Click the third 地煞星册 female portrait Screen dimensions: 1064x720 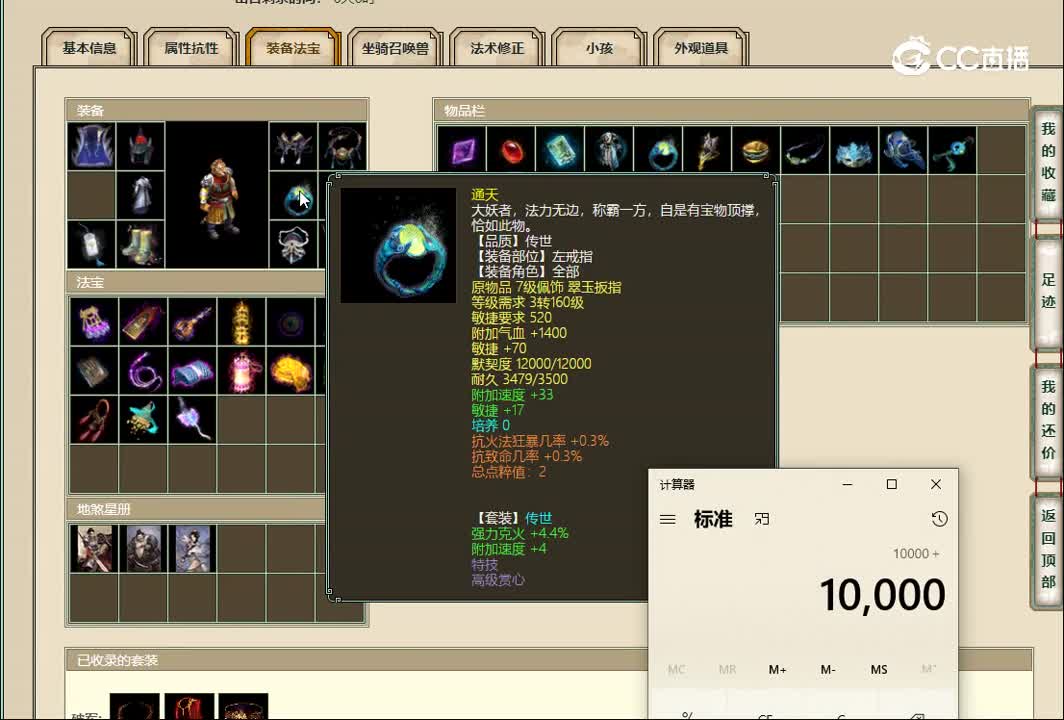pos(193,548)
